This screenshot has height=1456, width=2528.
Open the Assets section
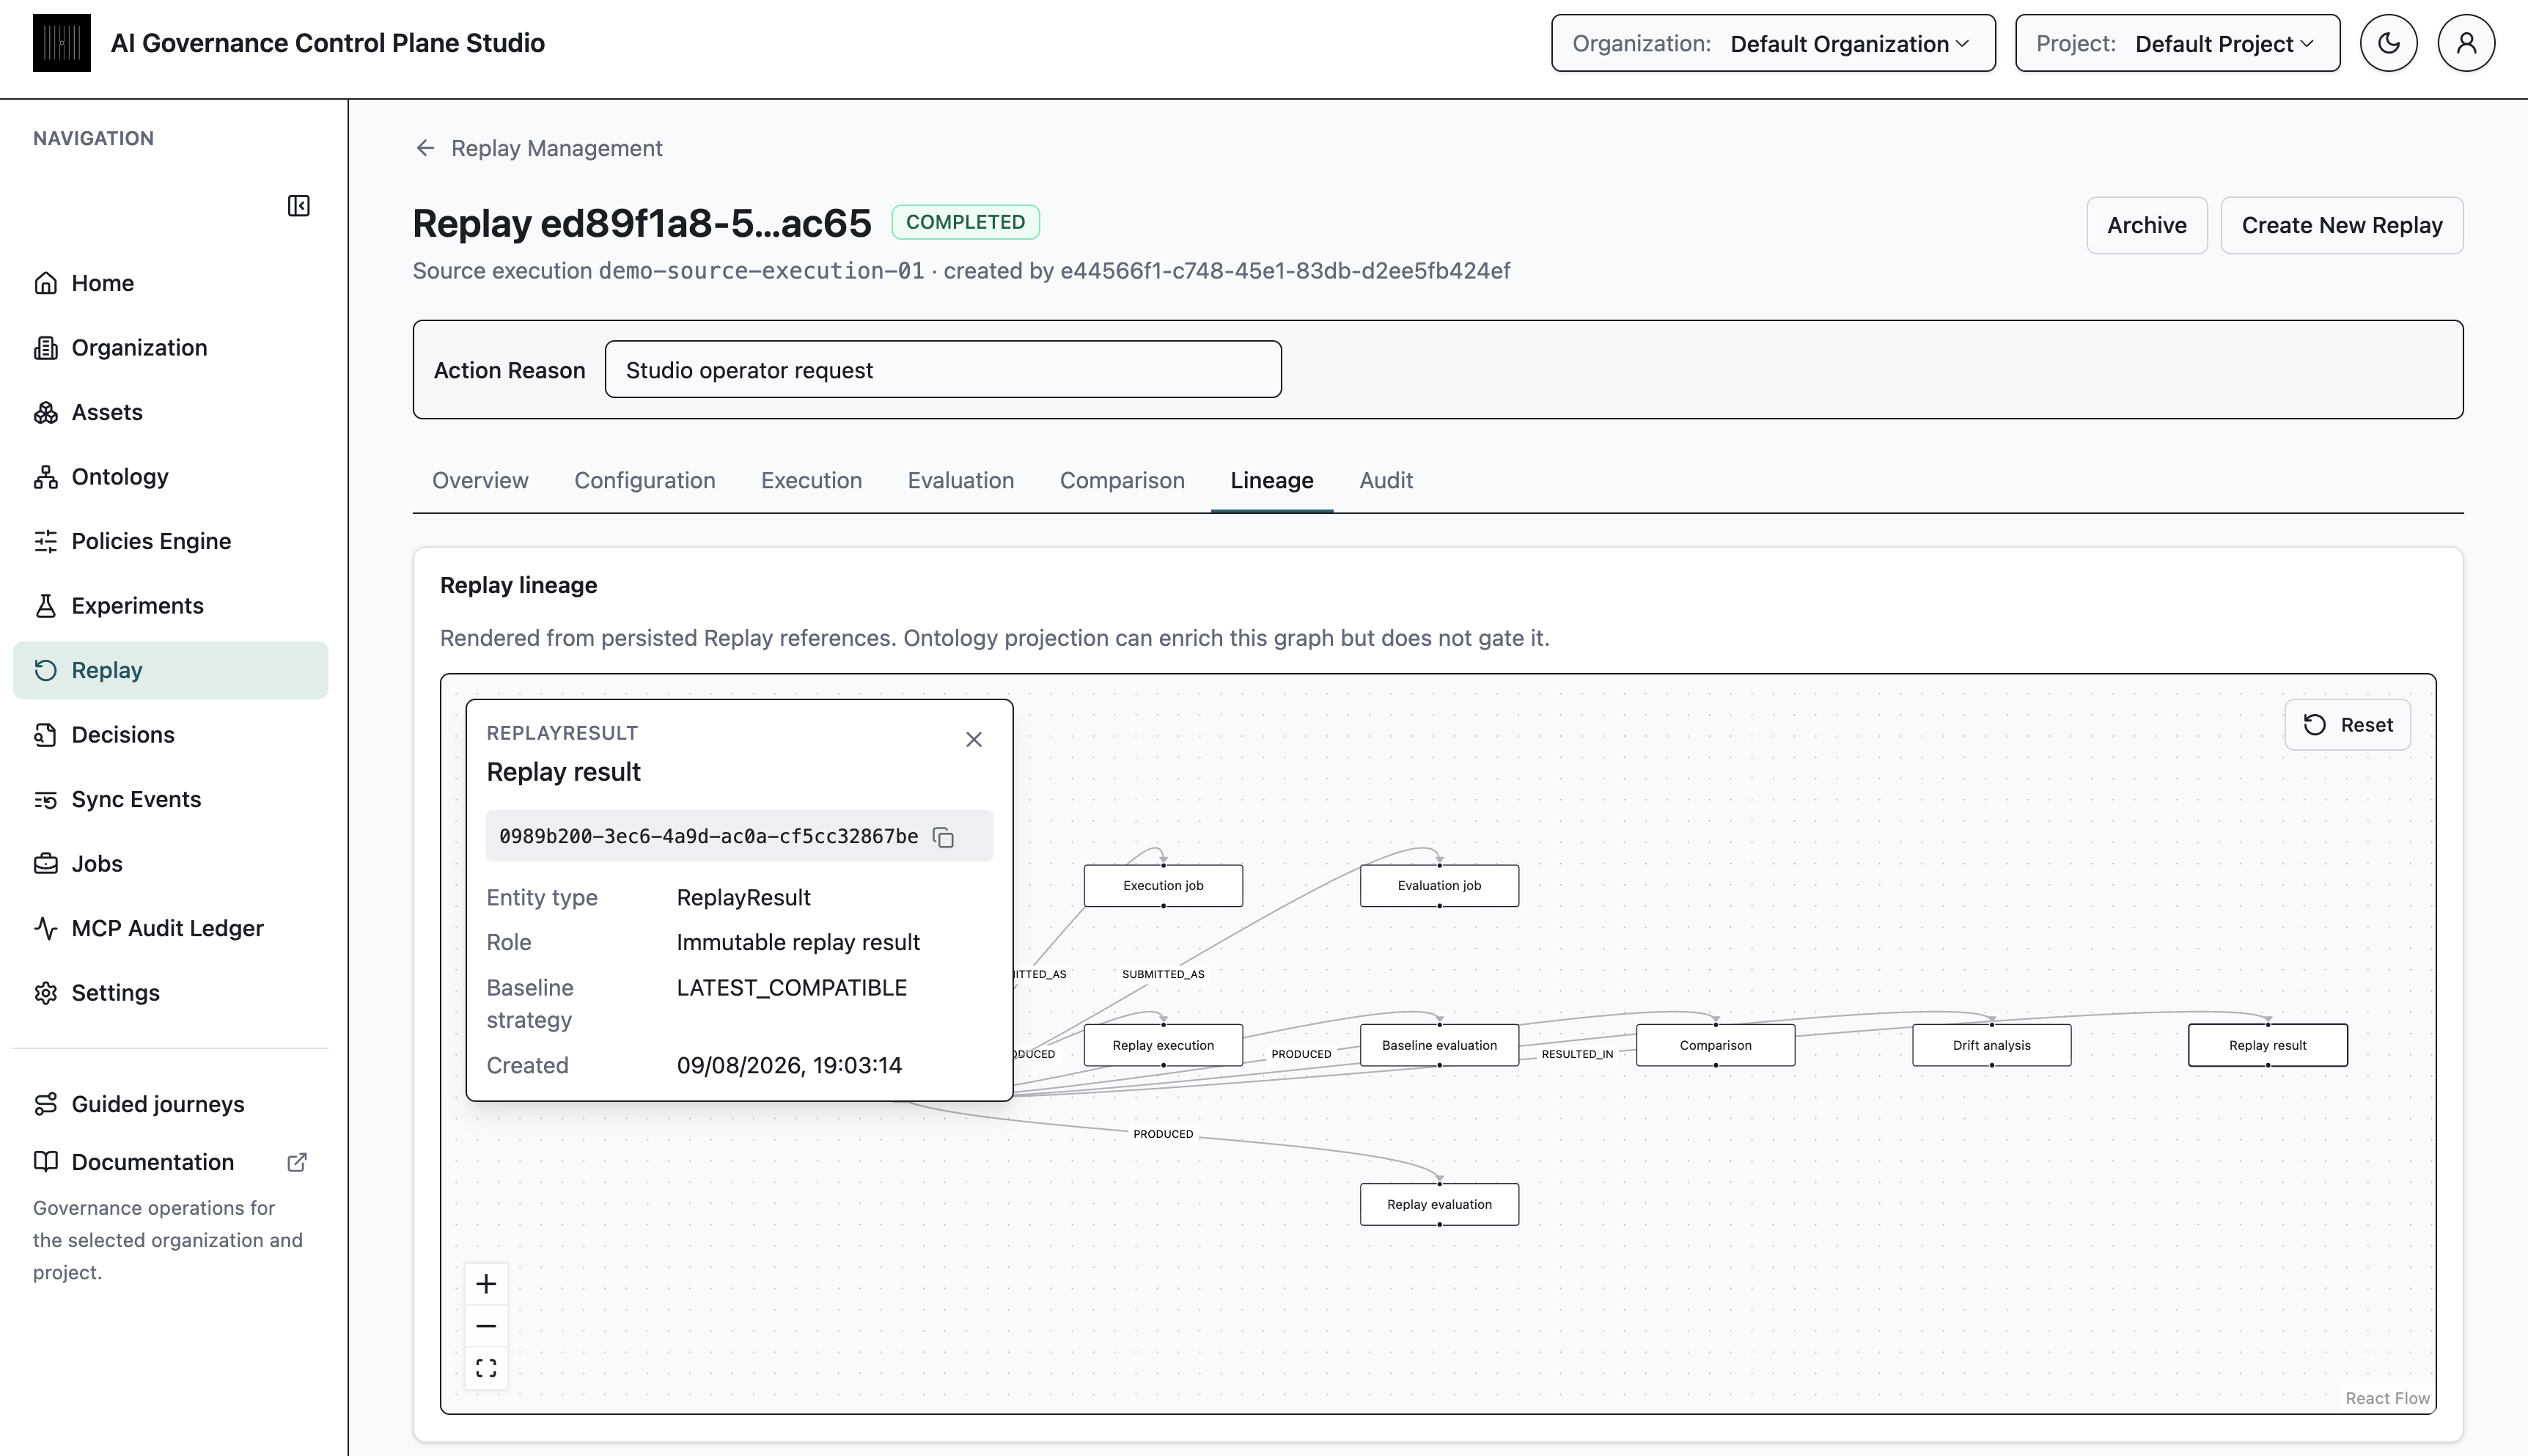click(170, 412)
